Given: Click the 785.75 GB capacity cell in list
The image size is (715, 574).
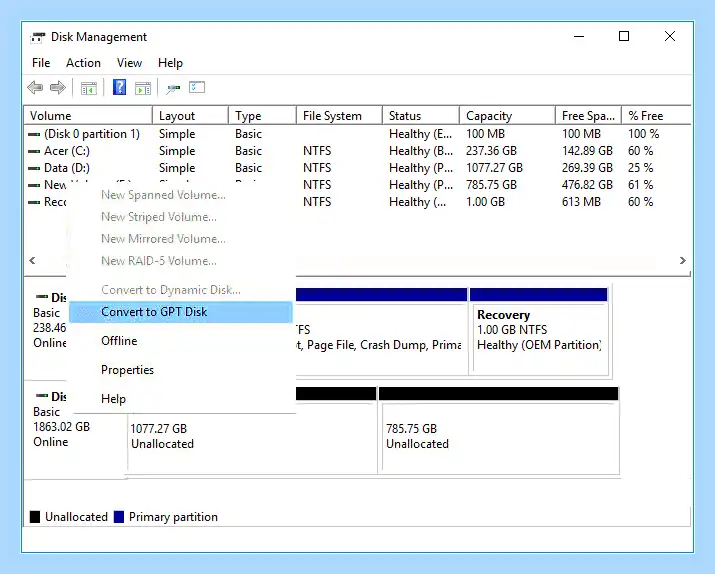Looking at the screenshot, I should click(491, 185).
